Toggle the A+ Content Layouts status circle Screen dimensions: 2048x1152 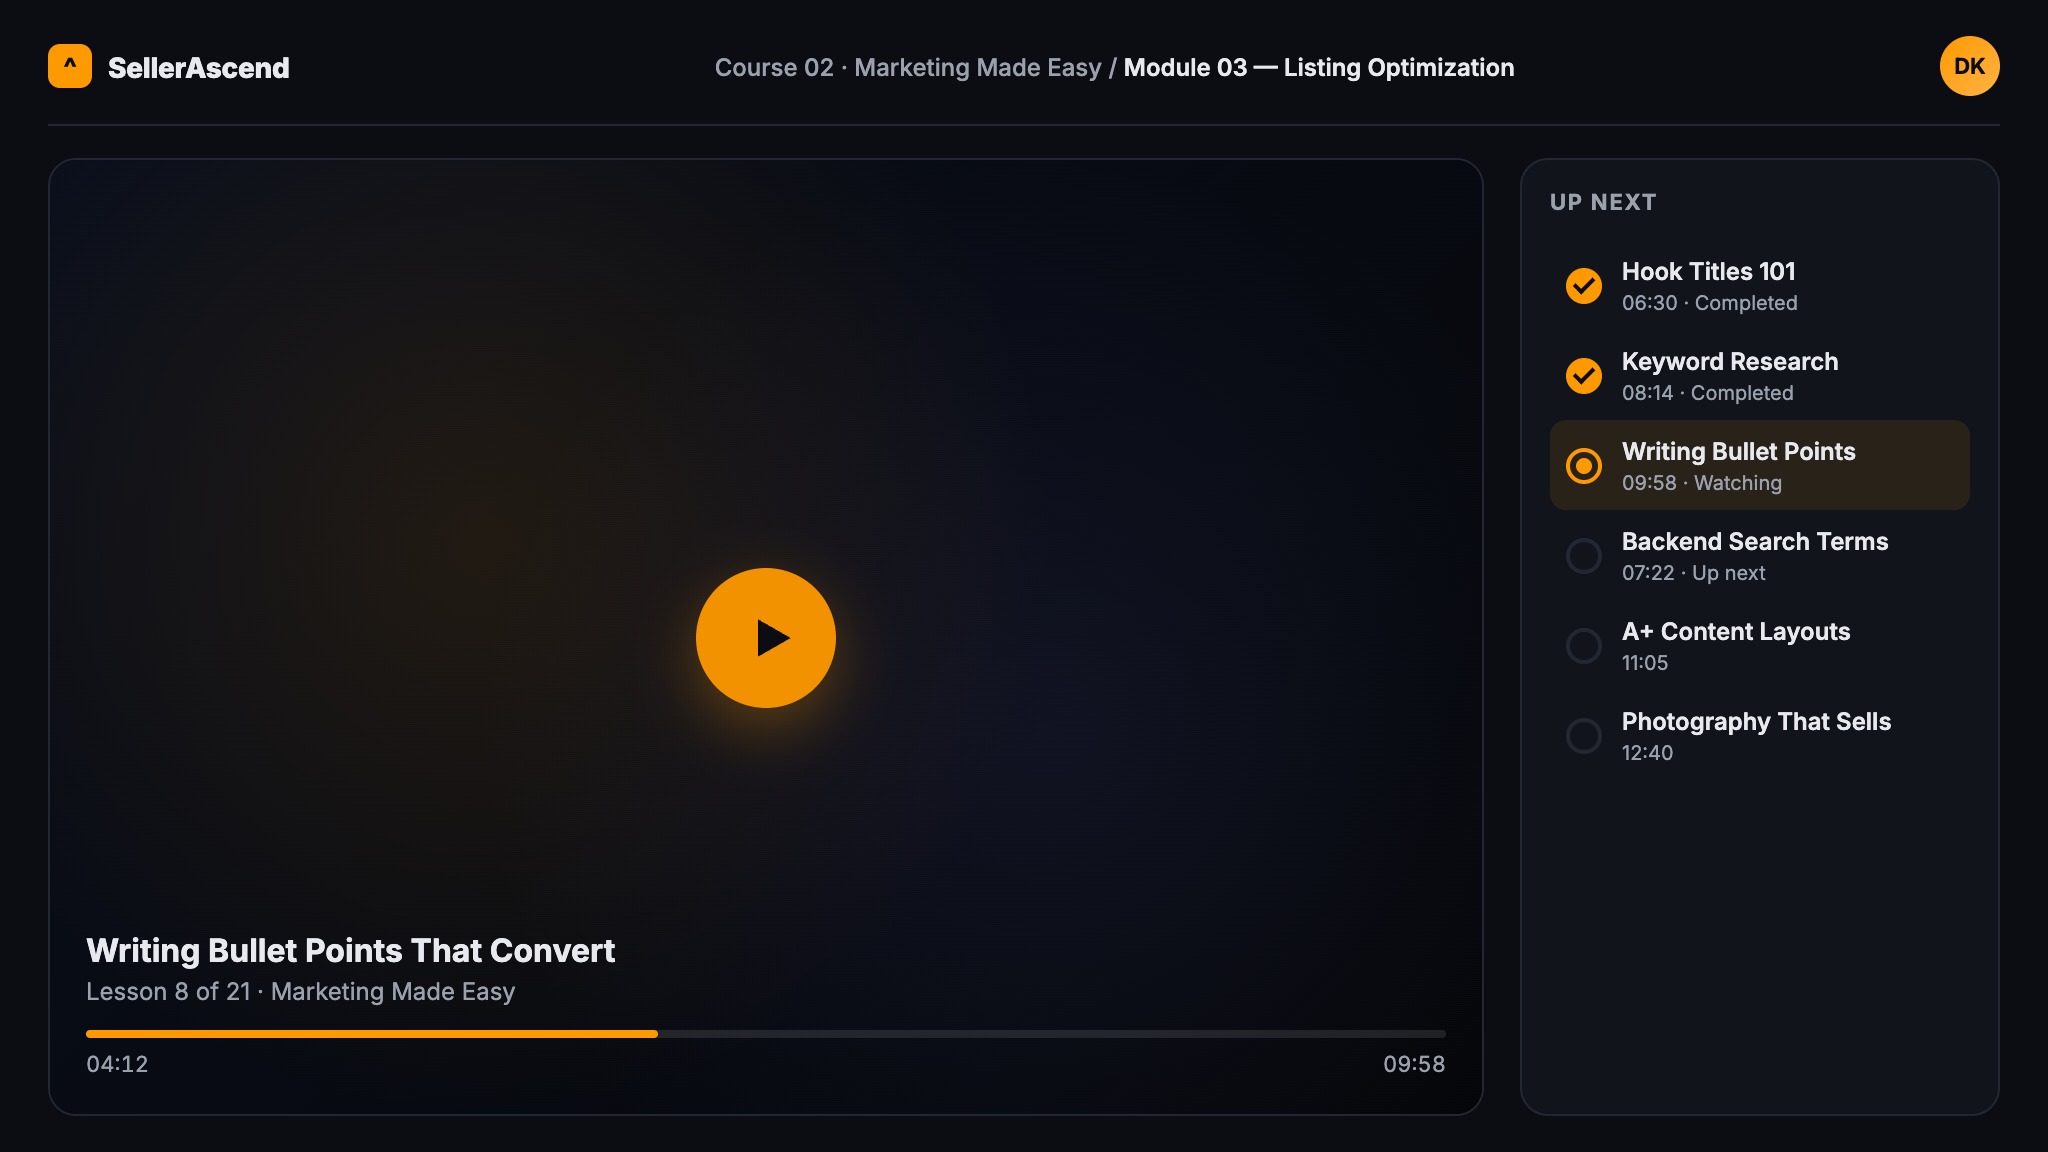(x=1584, y=646)
